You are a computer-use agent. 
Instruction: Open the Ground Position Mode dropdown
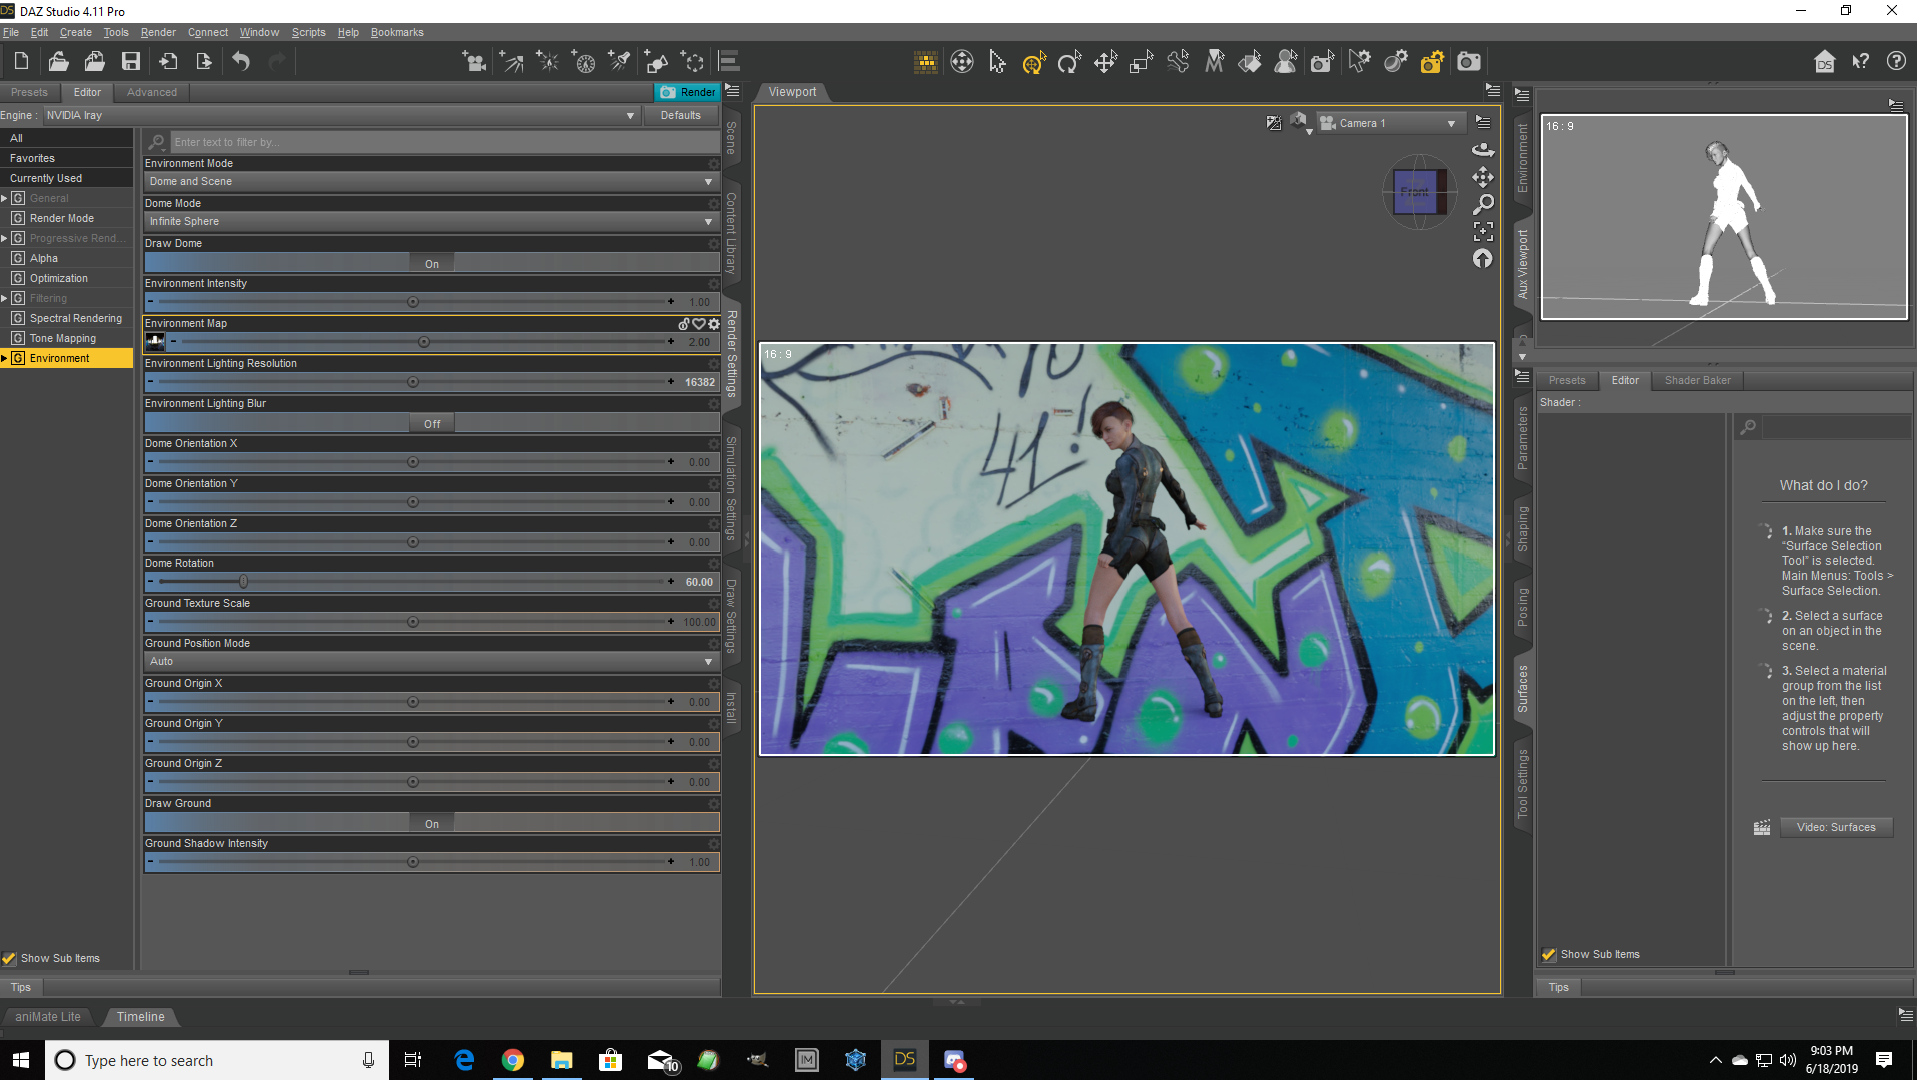coord(431,662)
